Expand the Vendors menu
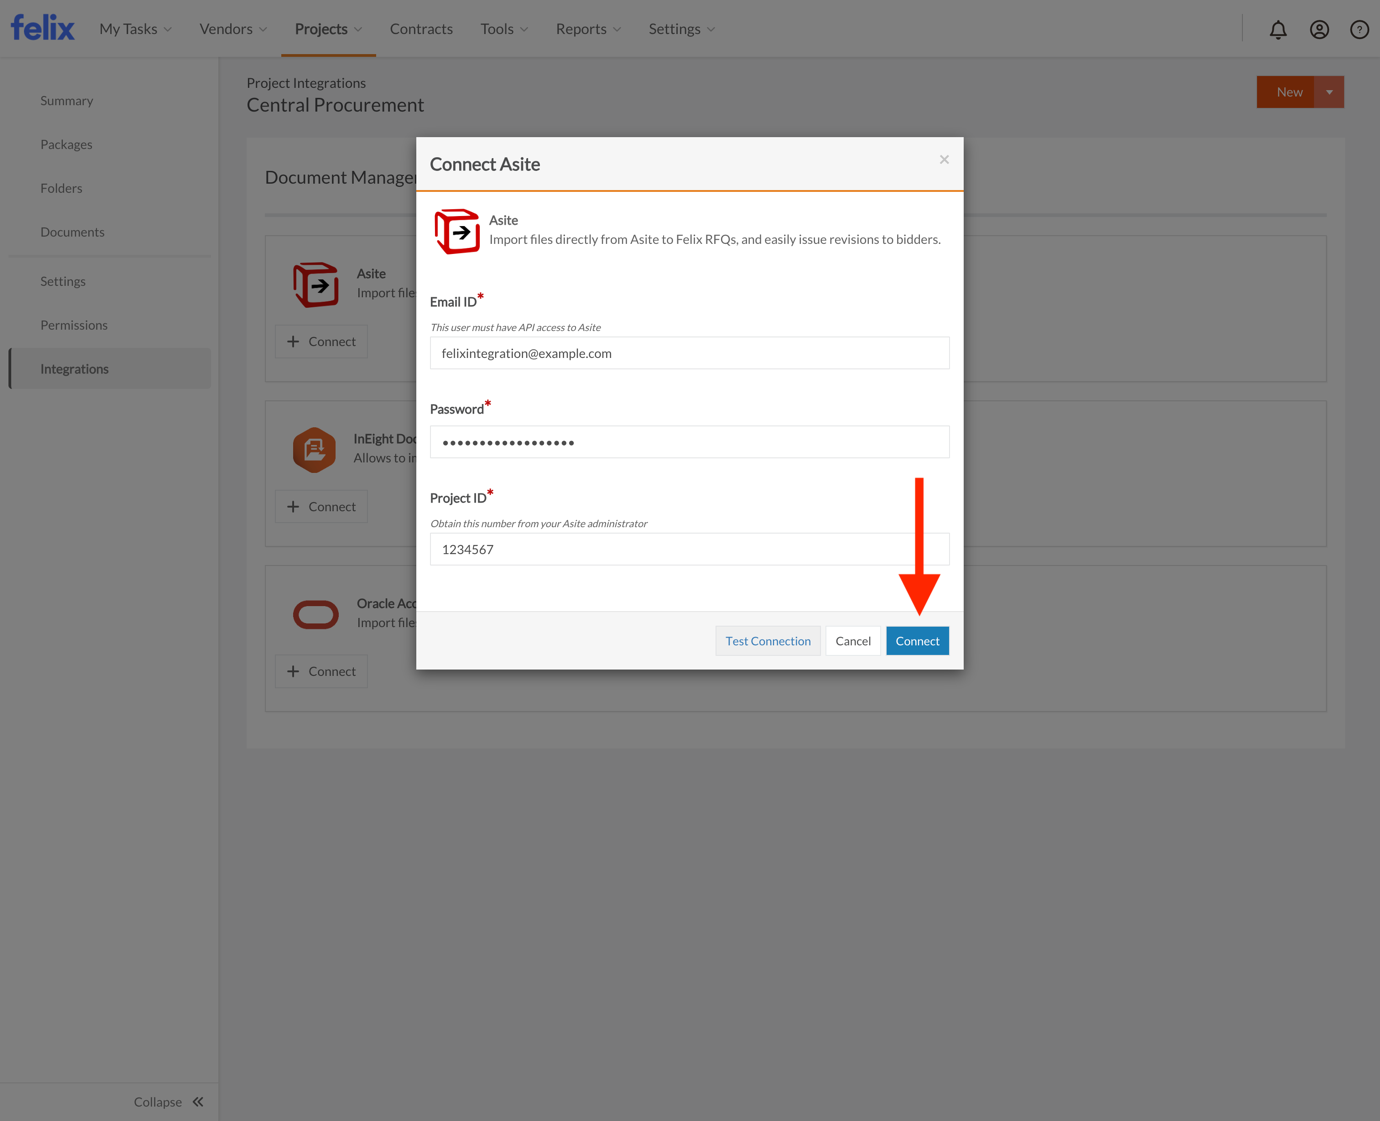This screenshot has height=1121, width=1380. click(x=233, y=29)
